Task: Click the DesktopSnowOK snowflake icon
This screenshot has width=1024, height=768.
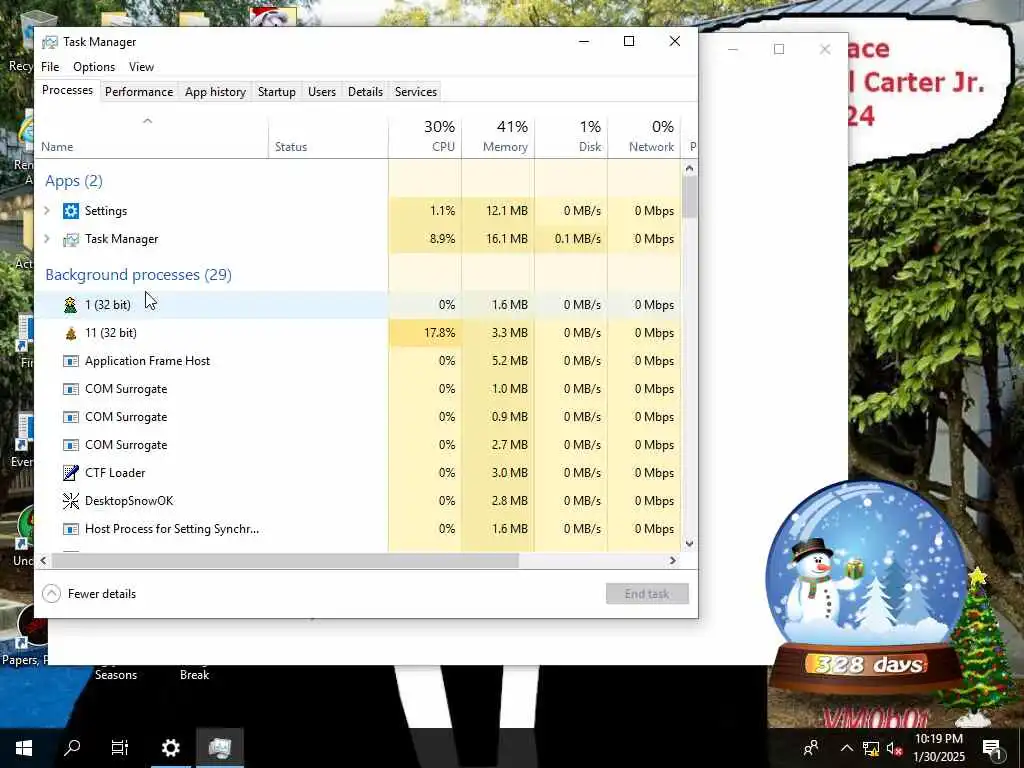Action: 71,501
